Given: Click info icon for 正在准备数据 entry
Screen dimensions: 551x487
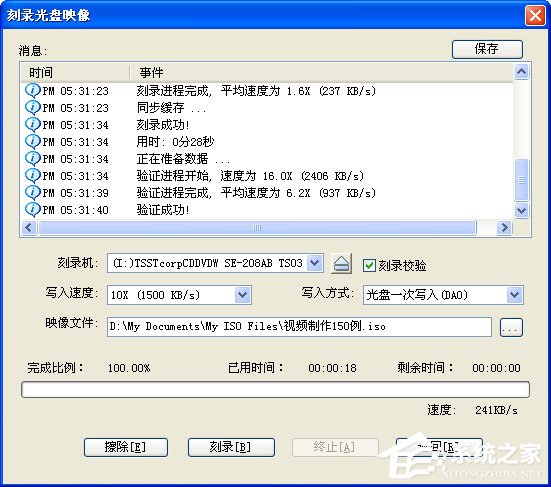Looking at the screenshot, I should 33,158.
